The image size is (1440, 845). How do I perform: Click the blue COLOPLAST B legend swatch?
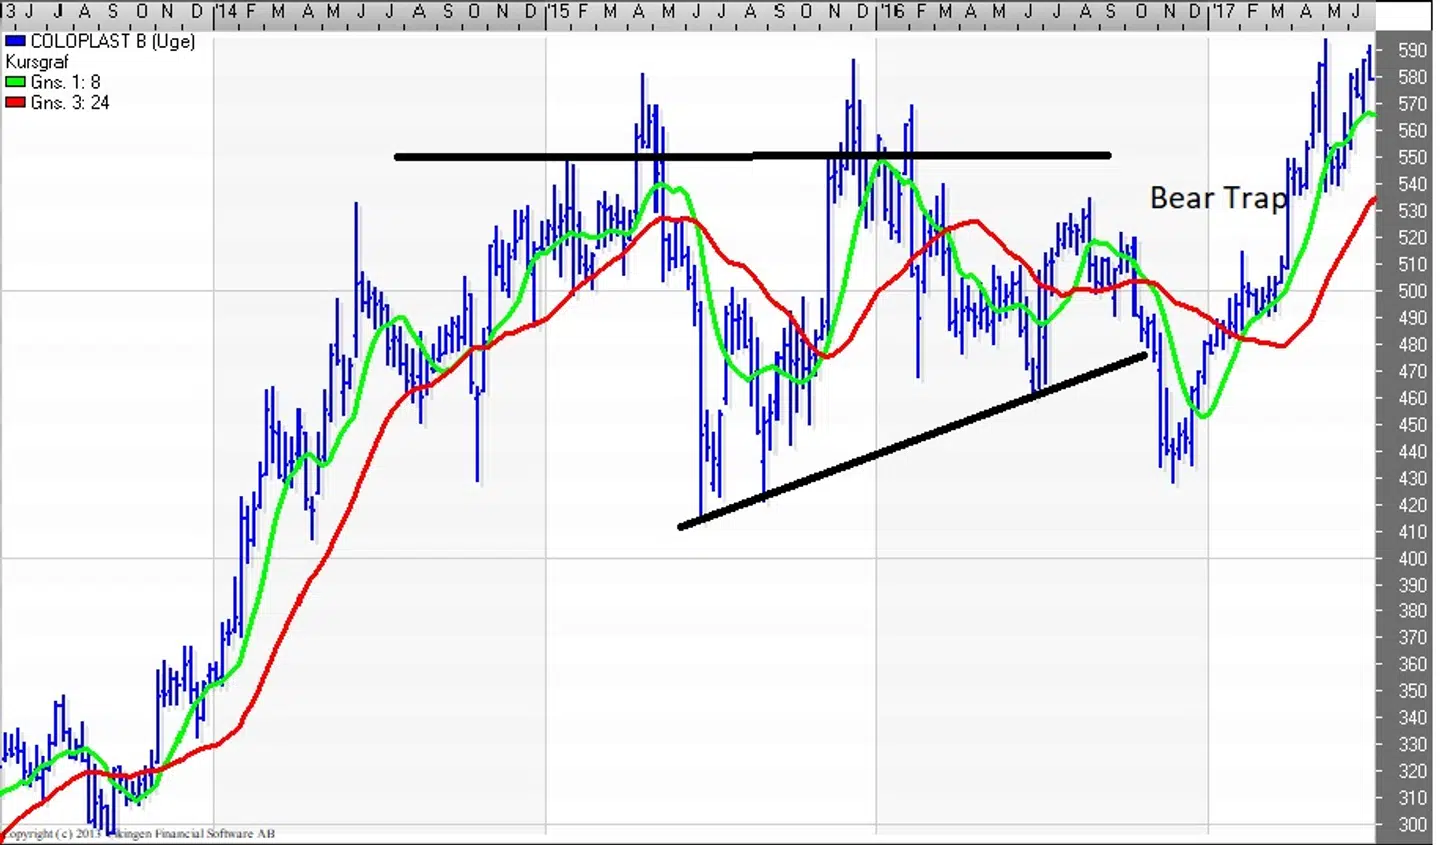(16, 42)
